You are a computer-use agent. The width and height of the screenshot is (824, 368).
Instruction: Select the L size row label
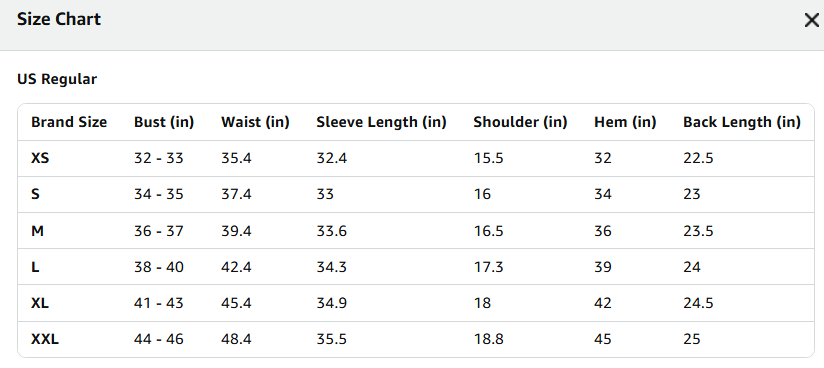click(x=35, y=267)
